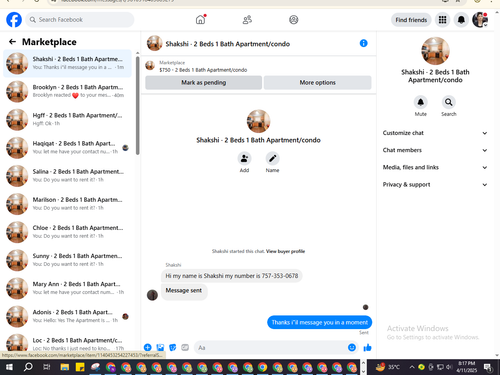Attach a photo file icon
This screenshot has height=375, width=500.
point(160,347)
